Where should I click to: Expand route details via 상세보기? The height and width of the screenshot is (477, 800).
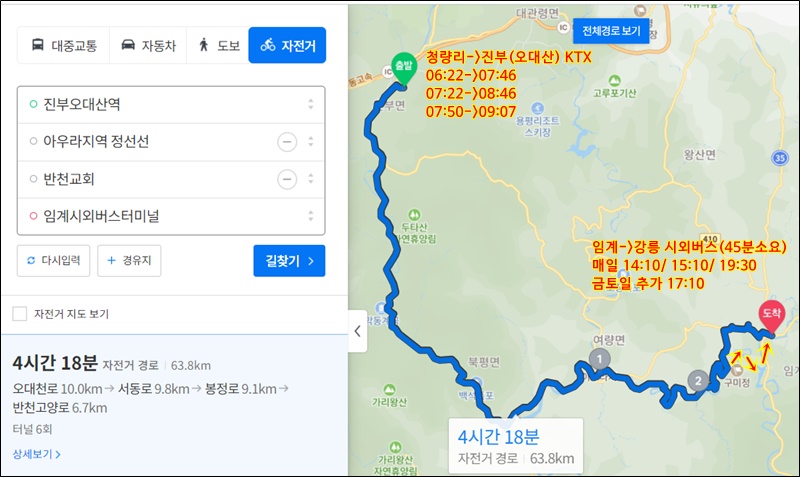[37, 454]
